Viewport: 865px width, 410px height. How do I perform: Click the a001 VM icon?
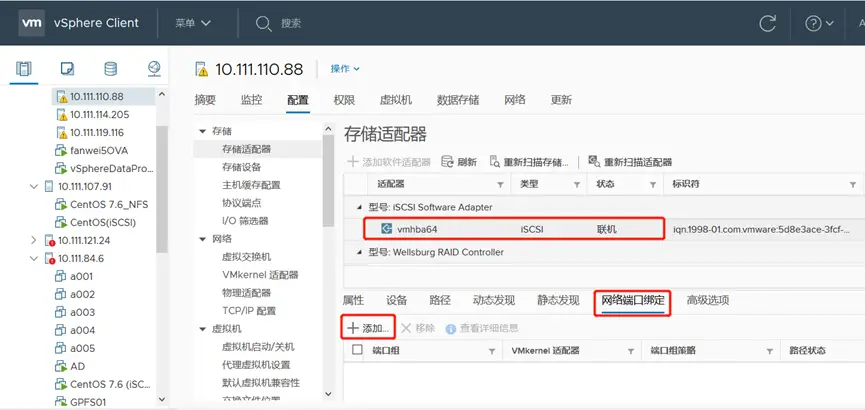click(61, 276)
